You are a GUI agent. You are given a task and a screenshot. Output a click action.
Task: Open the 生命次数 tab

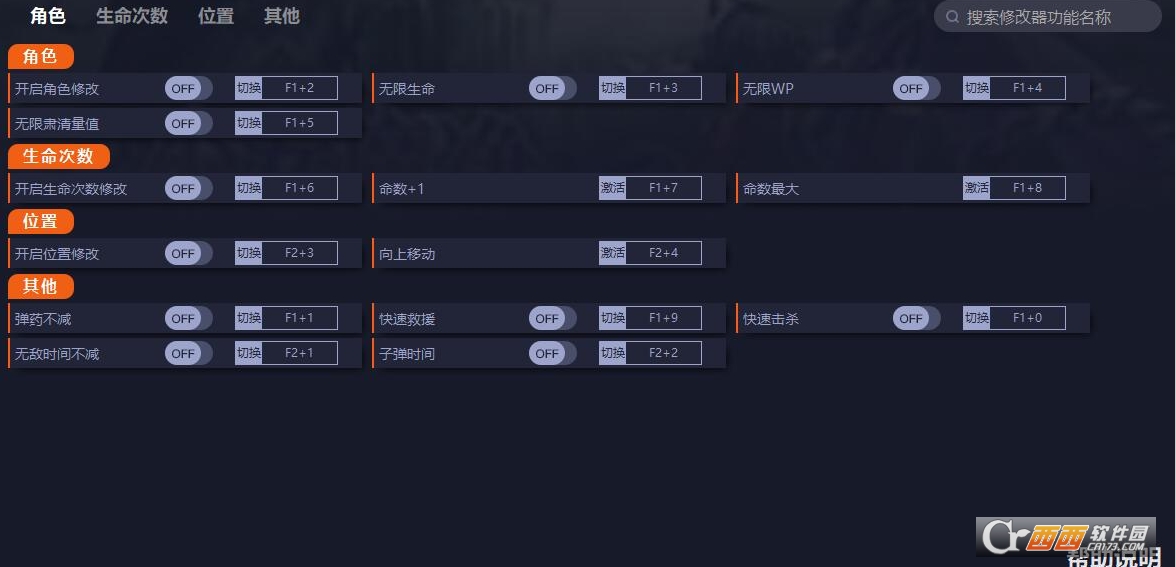point(132,16)
